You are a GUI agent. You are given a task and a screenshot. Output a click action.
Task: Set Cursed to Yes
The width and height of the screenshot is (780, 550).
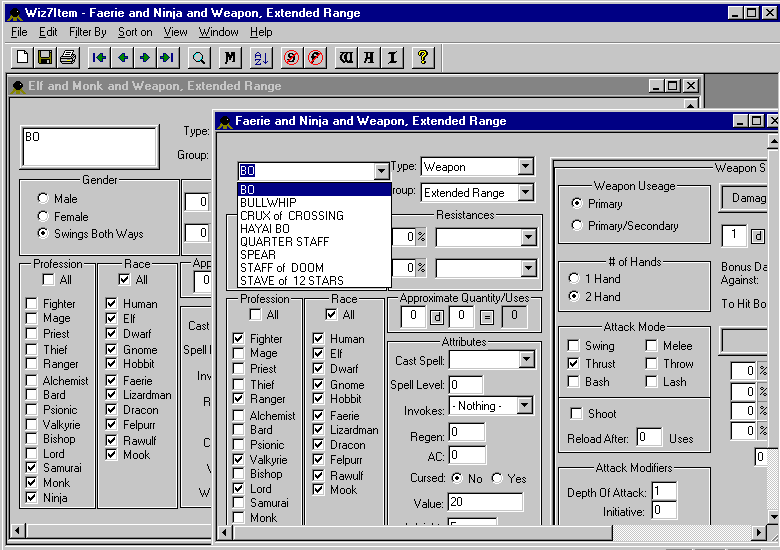click(x=496, y=478)
